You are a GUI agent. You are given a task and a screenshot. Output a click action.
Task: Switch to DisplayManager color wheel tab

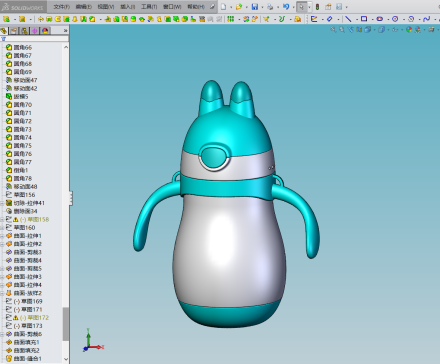(x=45, y=31)
